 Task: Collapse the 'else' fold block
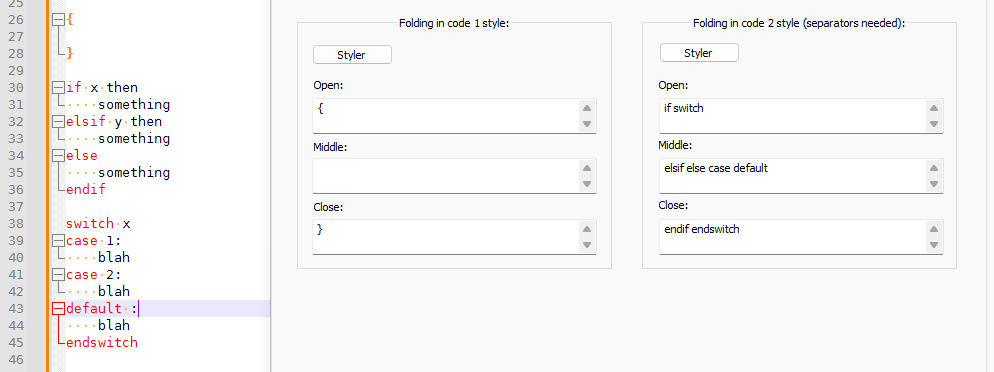point(59,155)
